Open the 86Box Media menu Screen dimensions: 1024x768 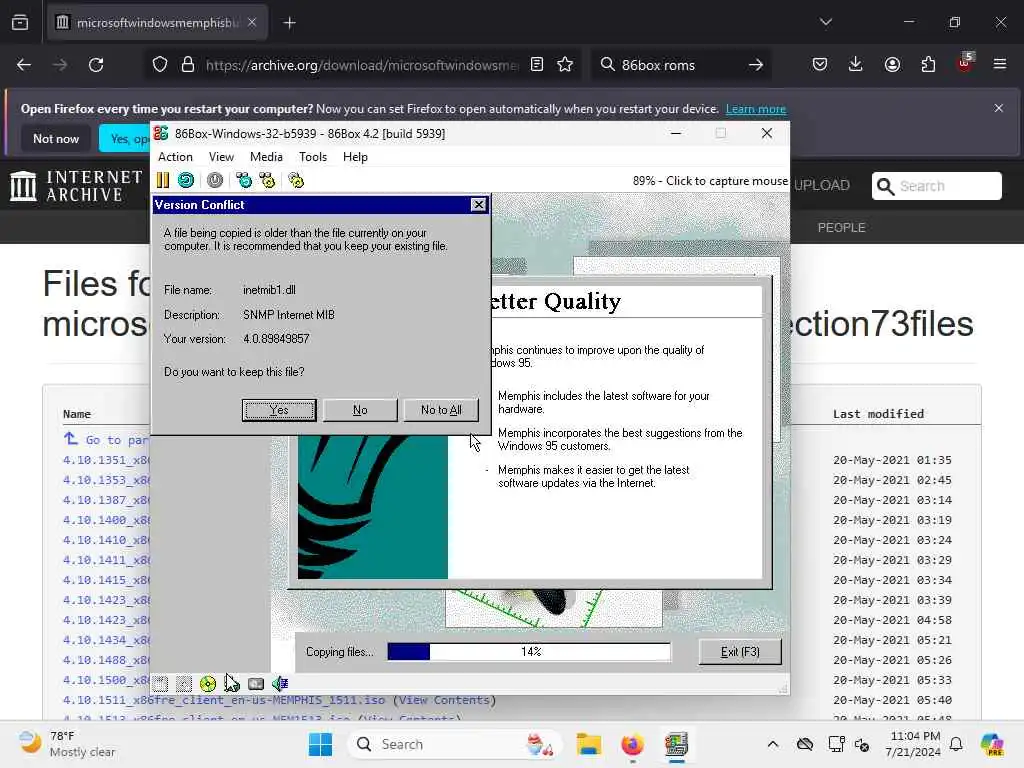(x=266, y=157)
